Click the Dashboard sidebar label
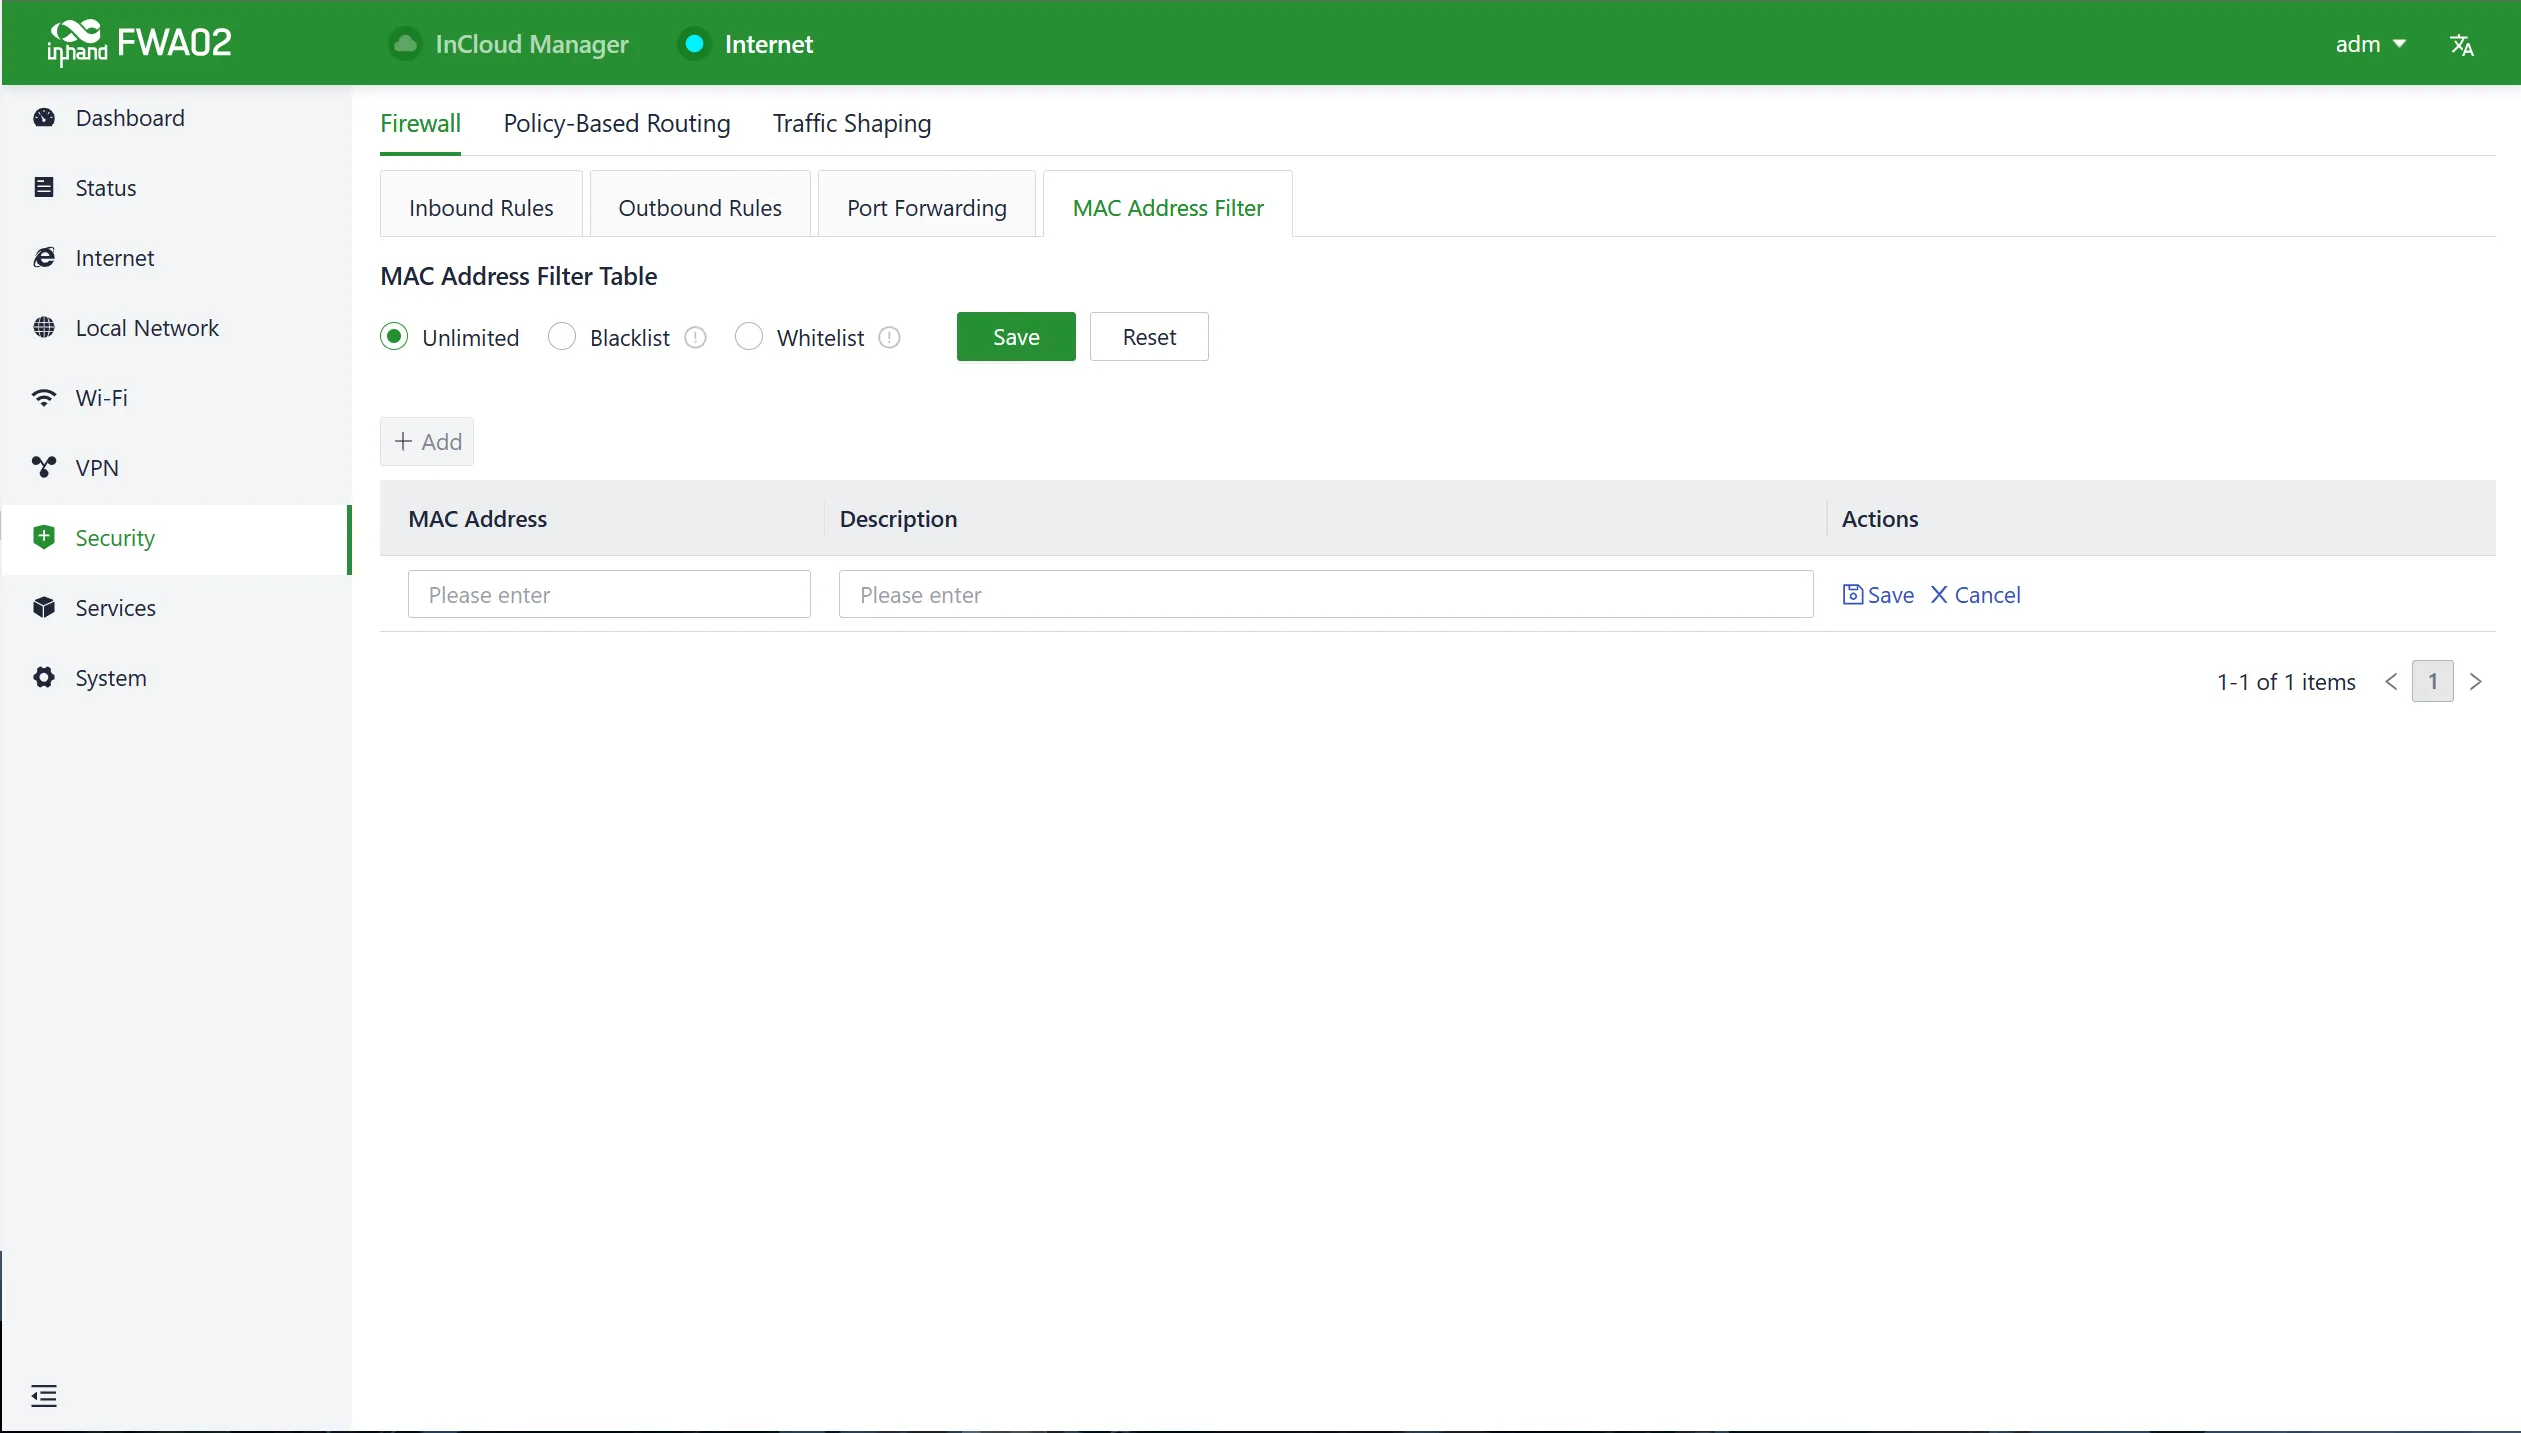This screenshot has width=2521, height=1433. tap(130, 118)
